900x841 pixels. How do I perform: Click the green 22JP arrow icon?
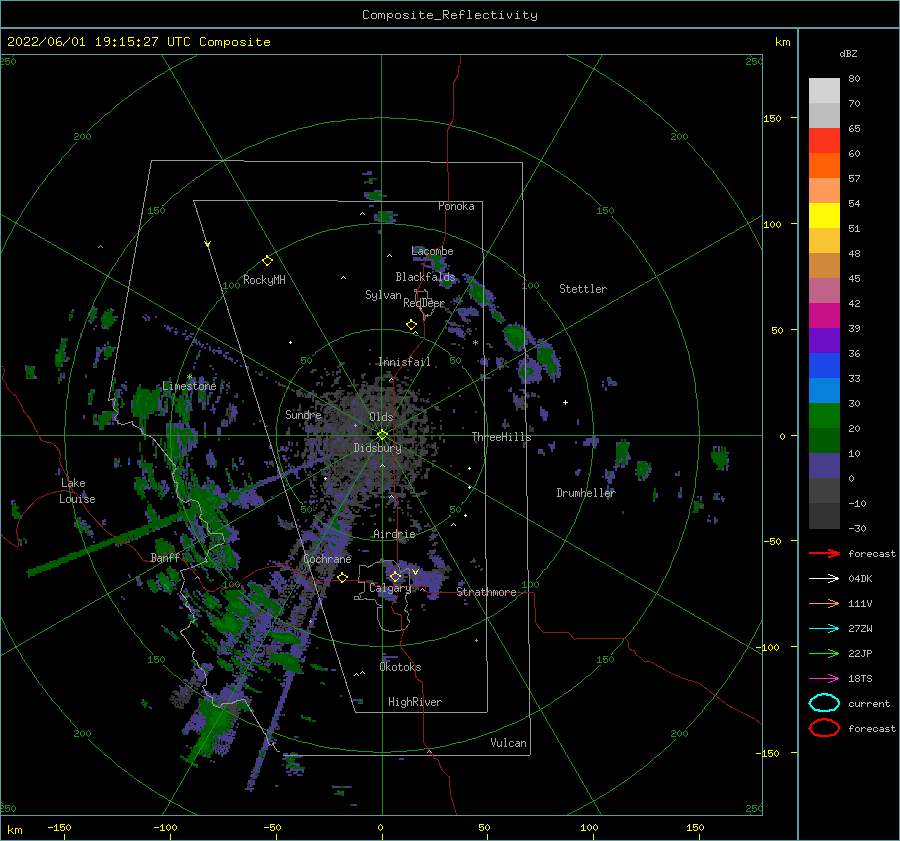824,653
